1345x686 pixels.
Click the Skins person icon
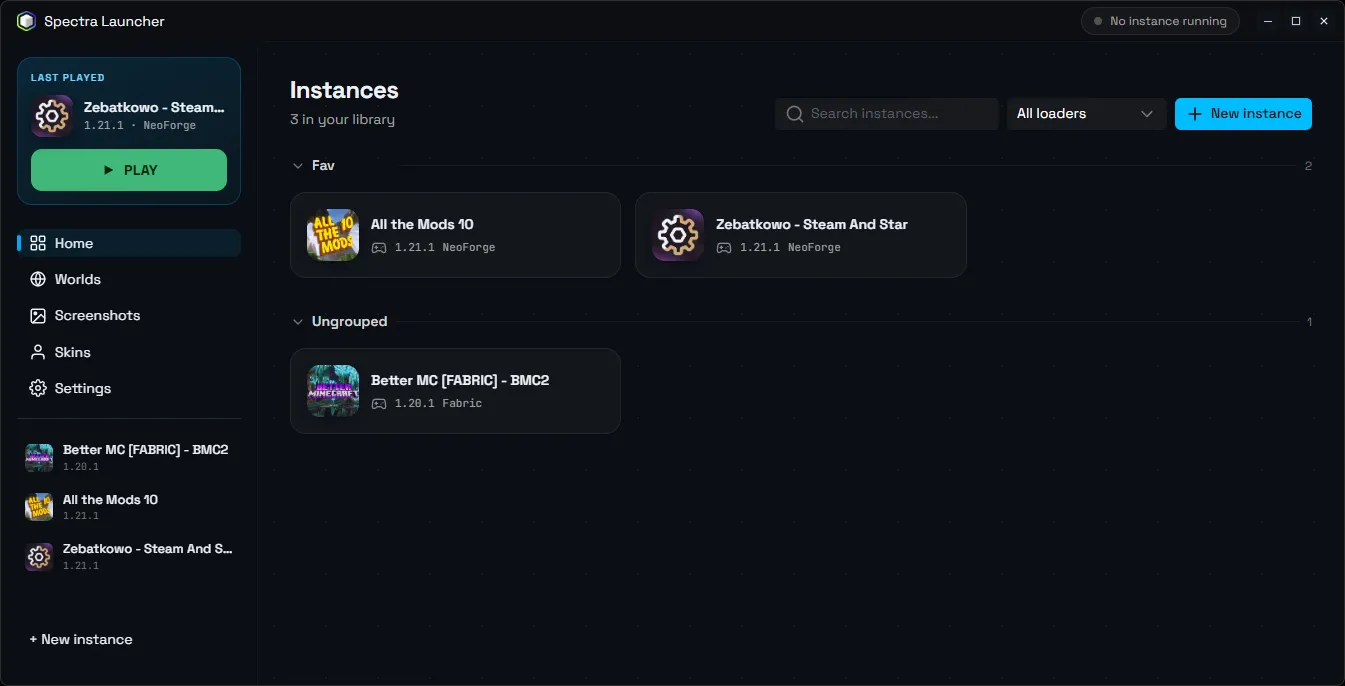tap(38, 352)
